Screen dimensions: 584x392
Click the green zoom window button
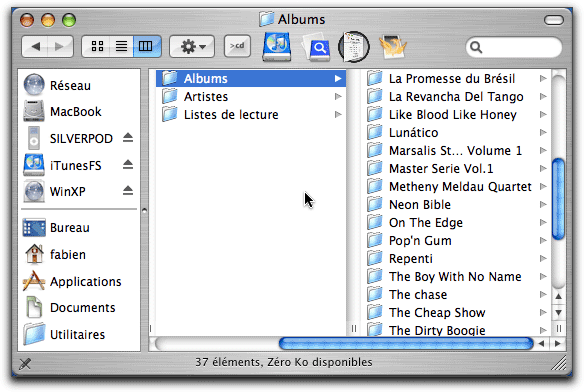click(69, 20)
